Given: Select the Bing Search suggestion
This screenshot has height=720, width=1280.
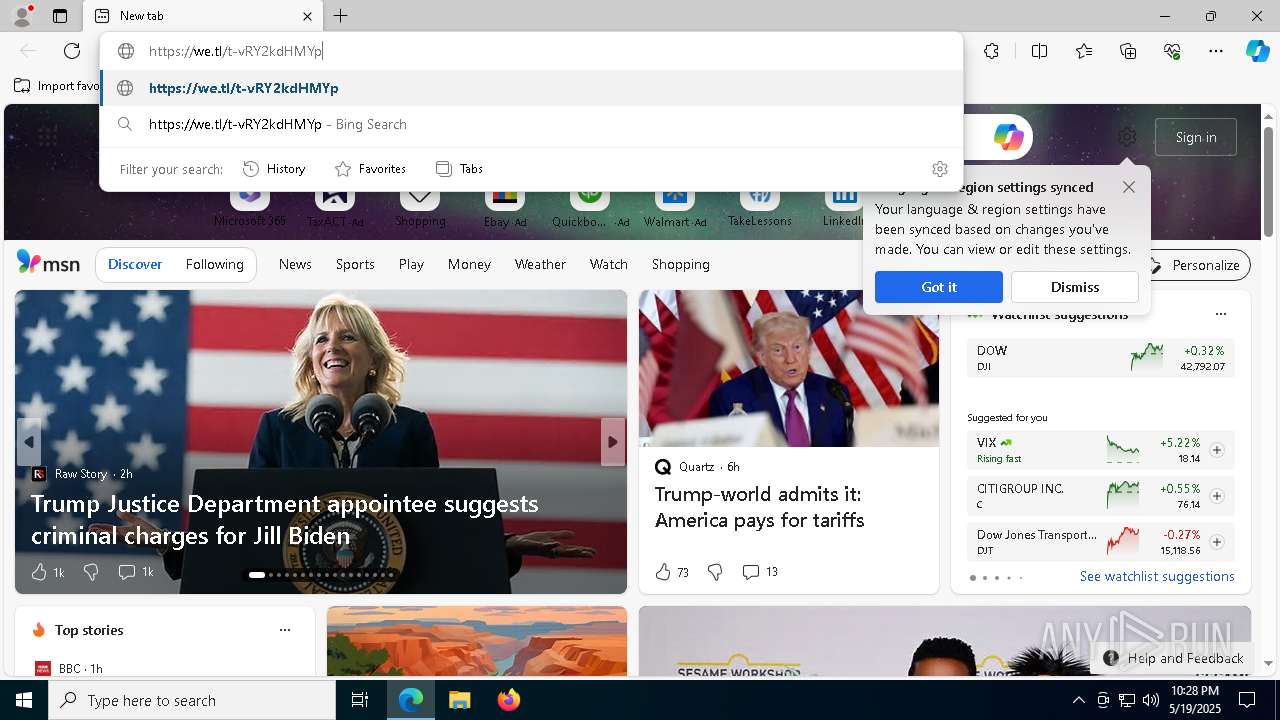Looking at the screenshot, I should coord(532,124).
